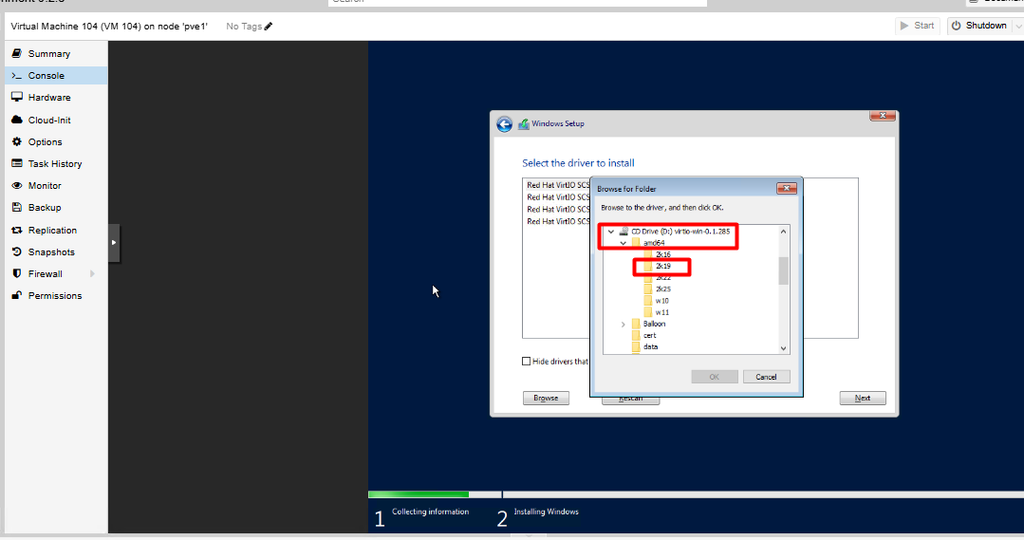The image size is (1024, 540).
Task: Click the folder tree scroll down arrow
Action: 784,349
